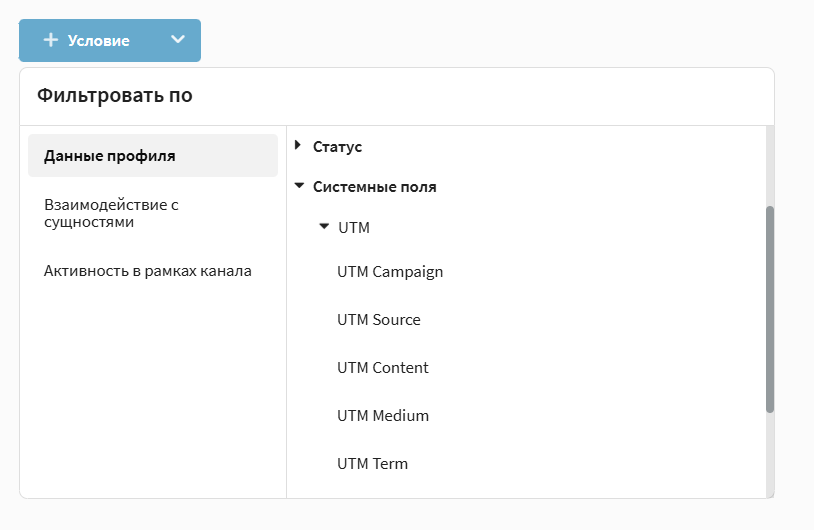Click the Условие button label
The width and height of the screenshot is (814, 530).
pyautogui.click(x=98, y=41)
